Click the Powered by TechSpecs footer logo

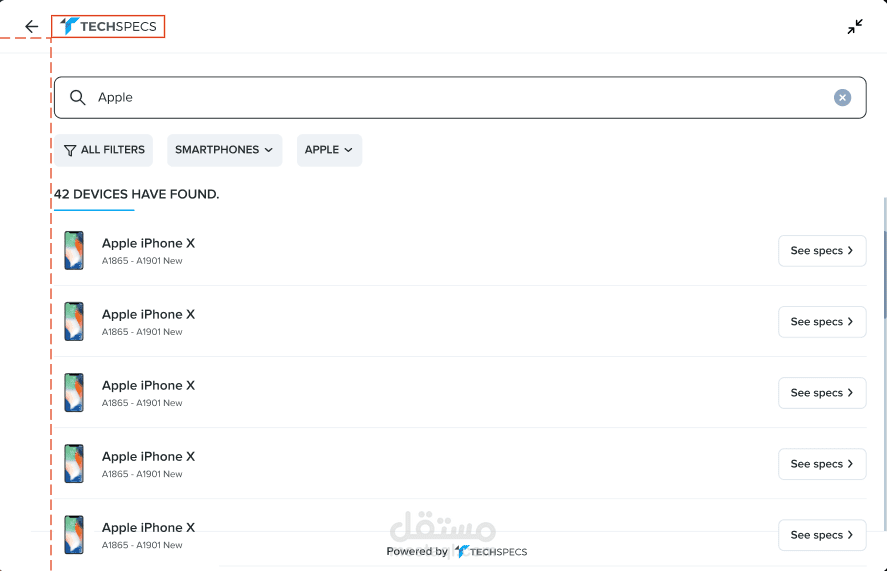[490, 551]
